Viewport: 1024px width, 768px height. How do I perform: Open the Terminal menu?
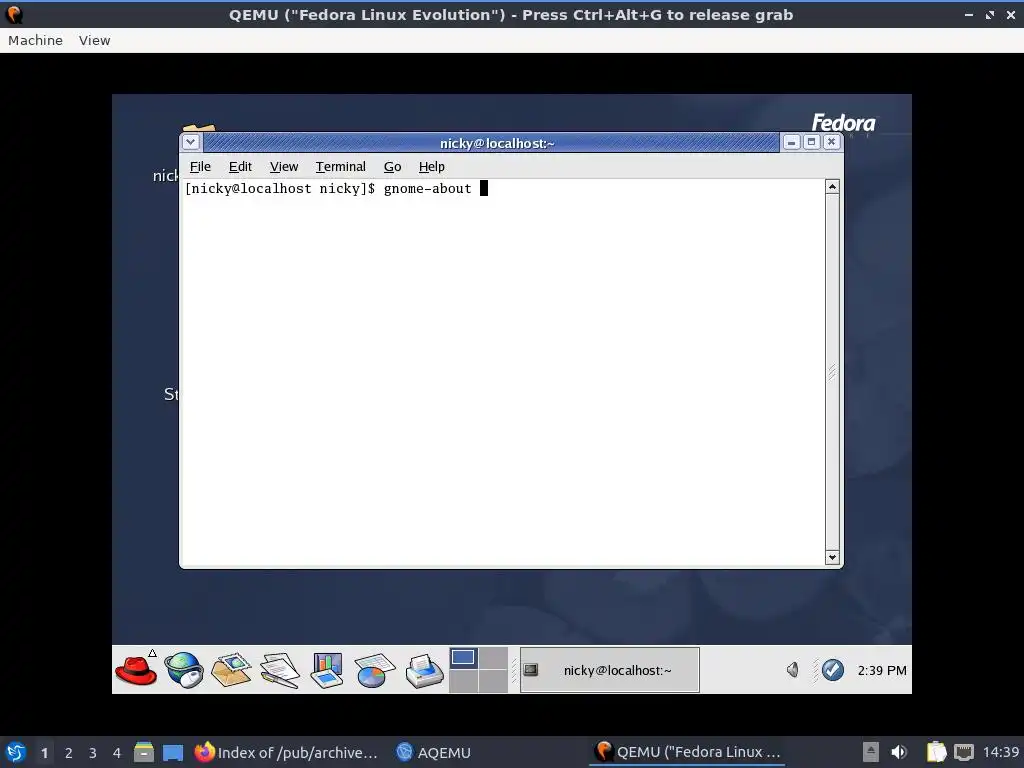(x=340, y=167)
